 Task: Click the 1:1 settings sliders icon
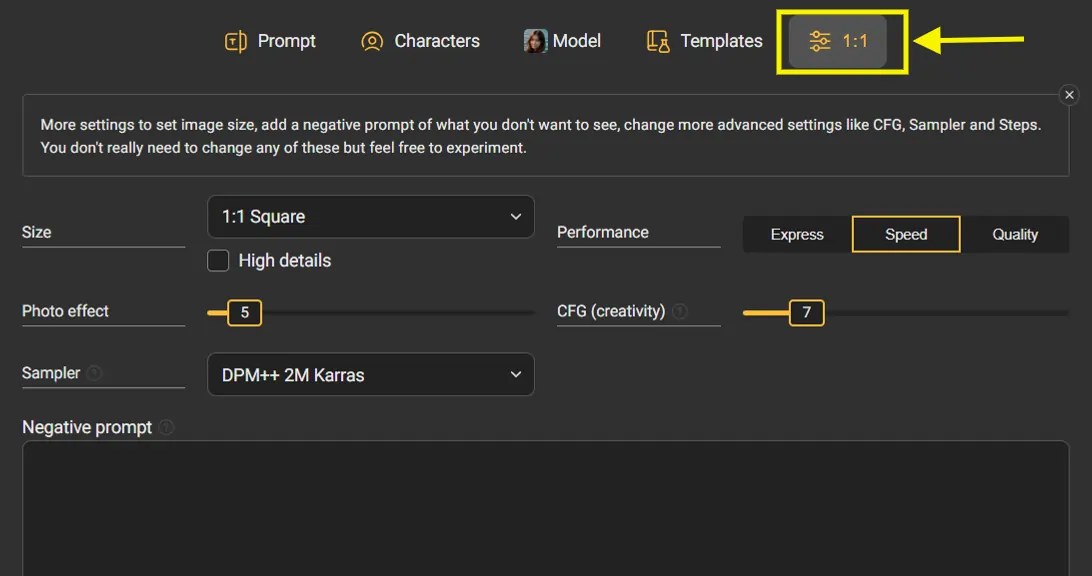[x=820, y=41]
